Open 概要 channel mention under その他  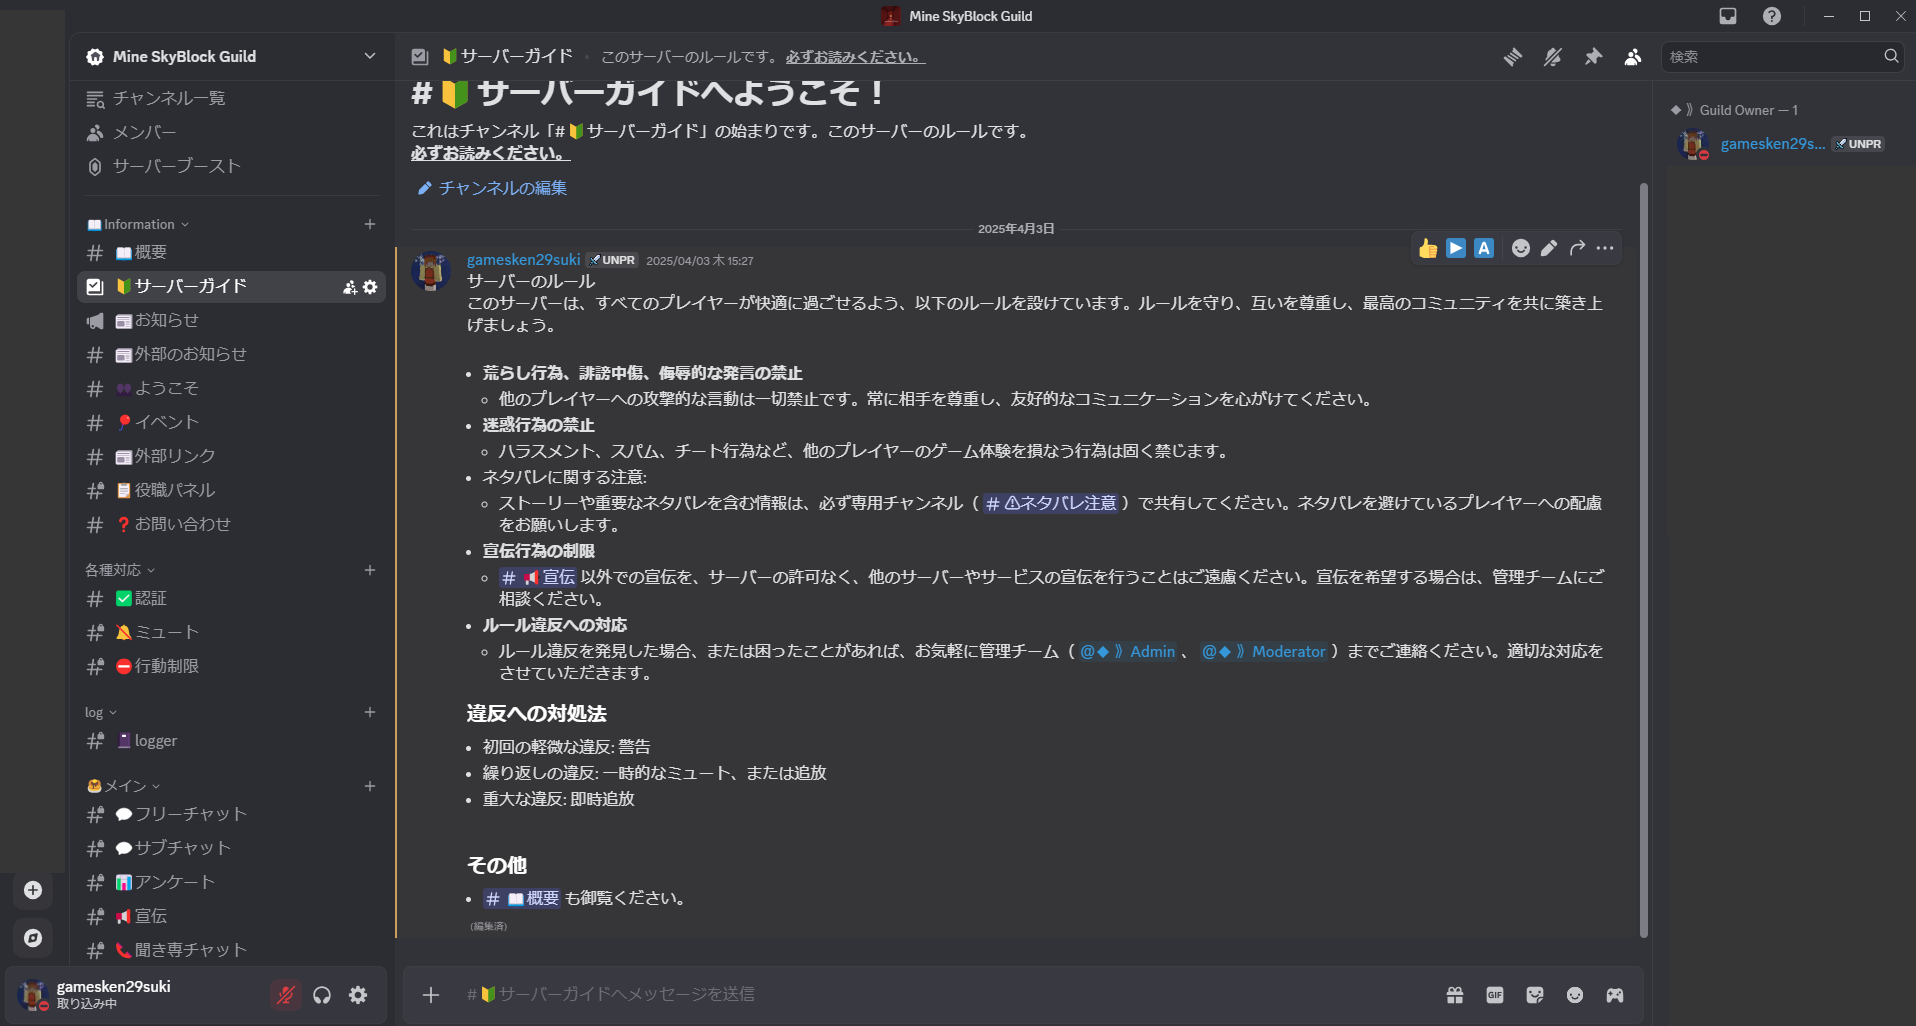[x=522, y=898]
